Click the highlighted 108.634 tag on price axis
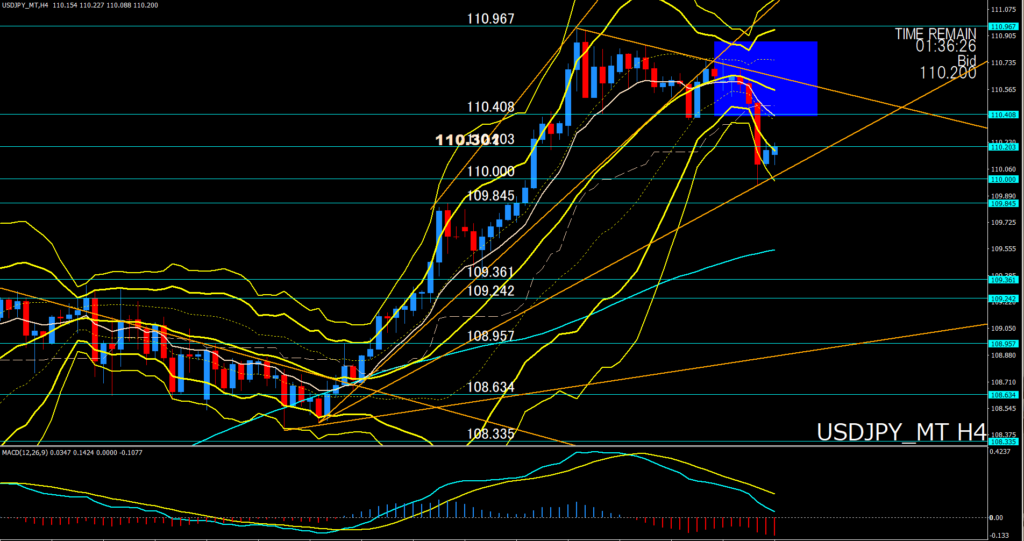The image size is (1024, 541). pos(1002,395)
